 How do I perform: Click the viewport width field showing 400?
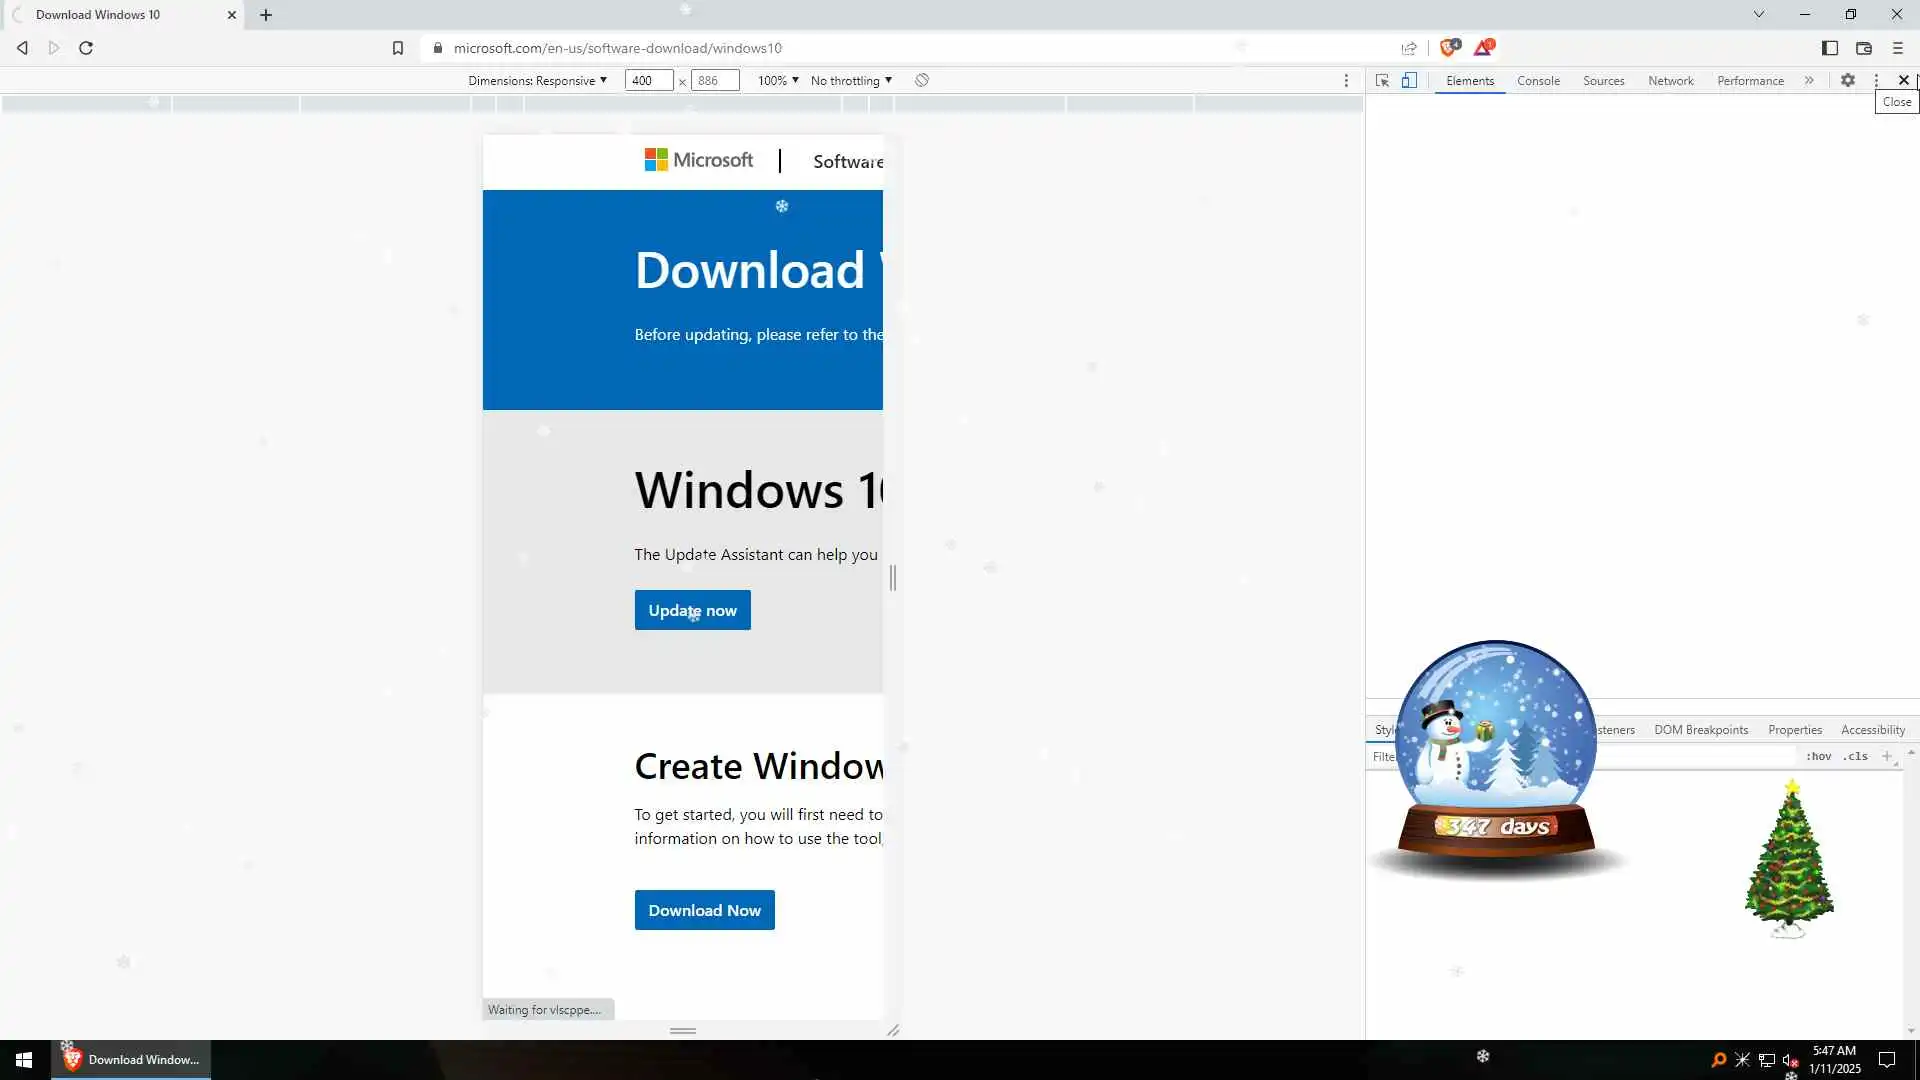(x=648, y=81)
